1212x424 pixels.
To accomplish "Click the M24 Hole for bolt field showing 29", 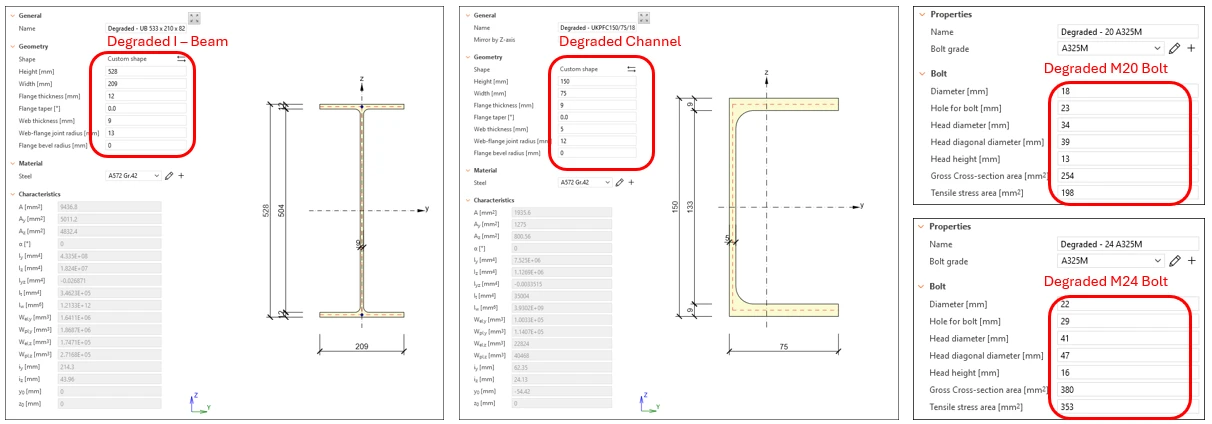I will point(1128,321).
